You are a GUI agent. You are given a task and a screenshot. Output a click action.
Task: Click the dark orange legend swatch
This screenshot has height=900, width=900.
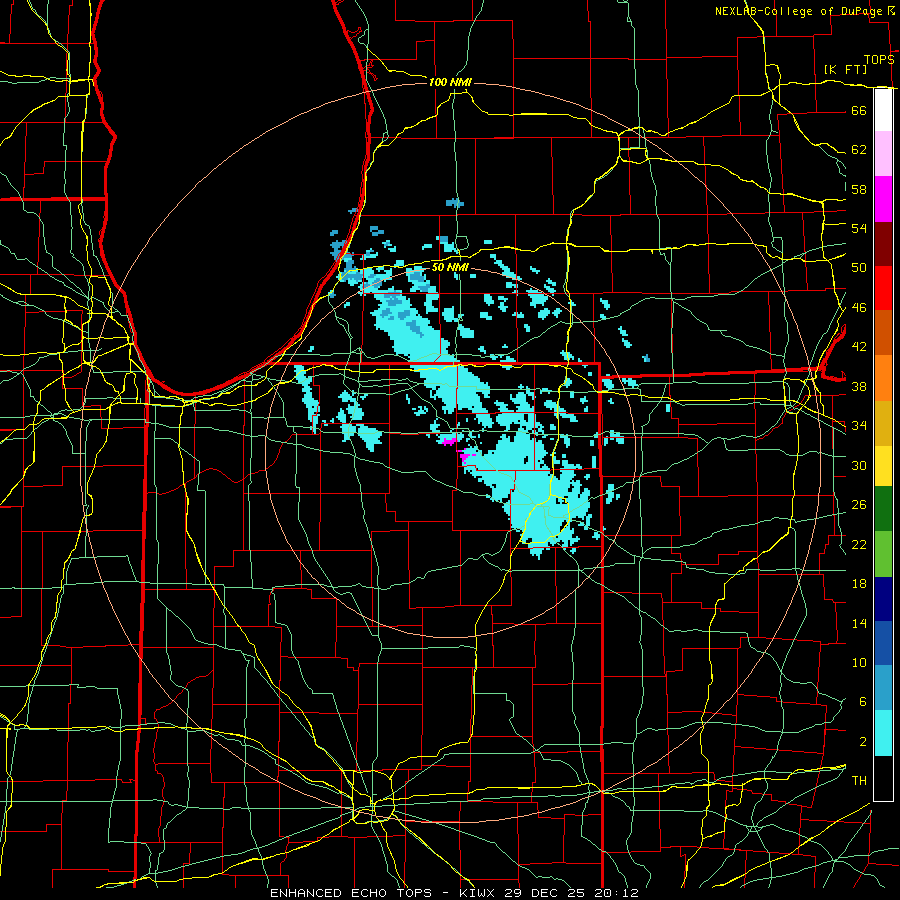click(x=883, y=332)
